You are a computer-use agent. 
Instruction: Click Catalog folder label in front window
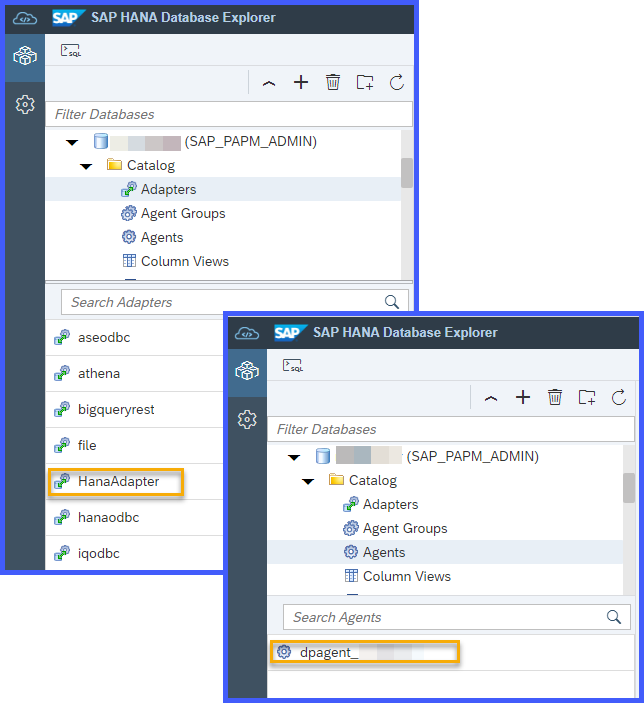point(373,481)
